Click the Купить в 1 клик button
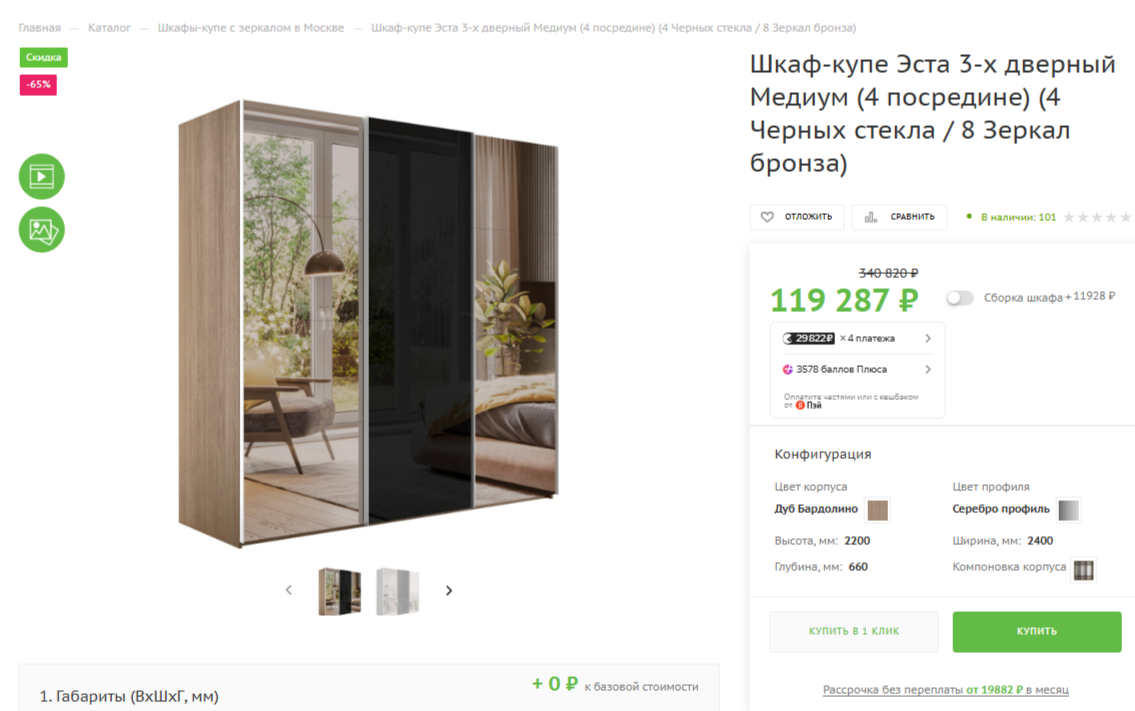This screenshot has height=711, width=1135. pos(854,631)
